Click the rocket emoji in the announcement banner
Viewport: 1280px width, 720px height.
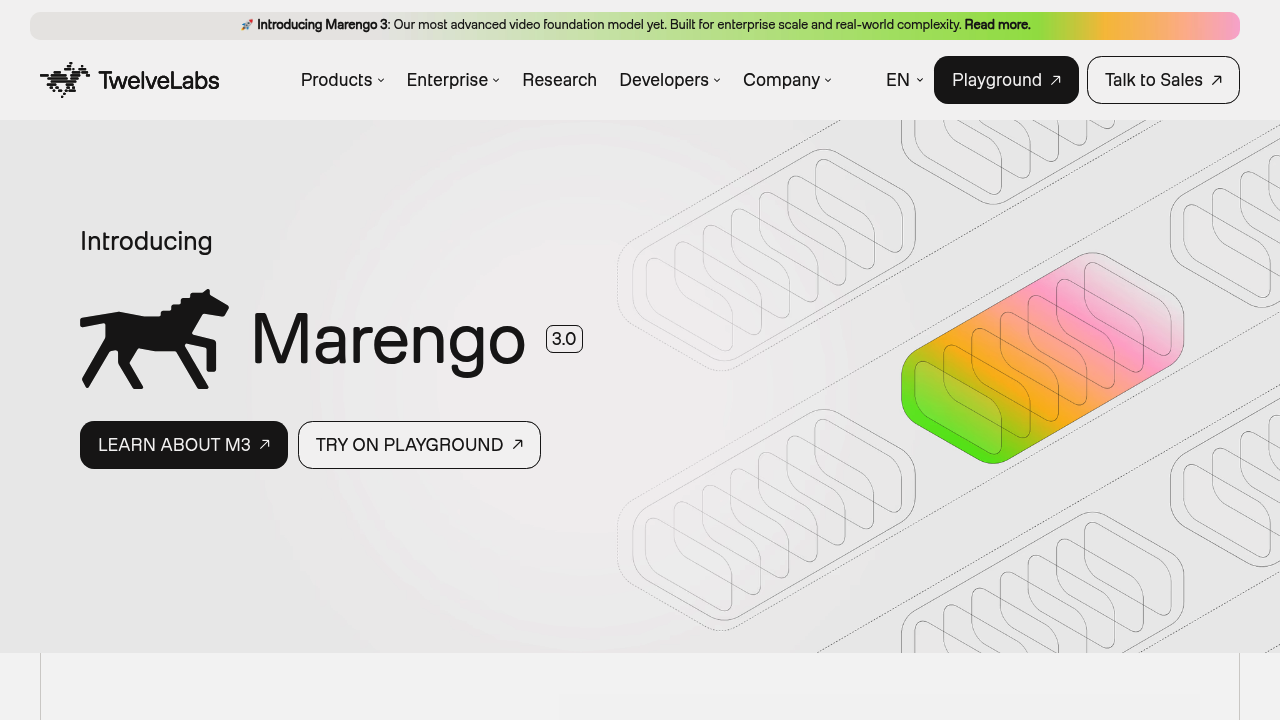pyautogui.click(x=247, y=25)
